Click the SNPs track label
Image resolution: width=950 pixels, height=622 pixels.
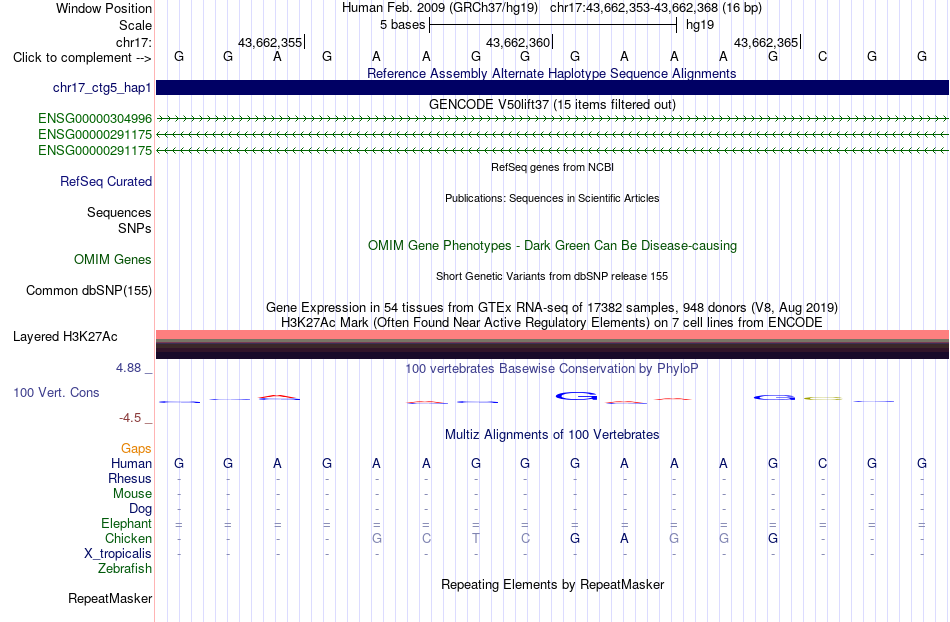pyautogui.click(x=135, y=228)
